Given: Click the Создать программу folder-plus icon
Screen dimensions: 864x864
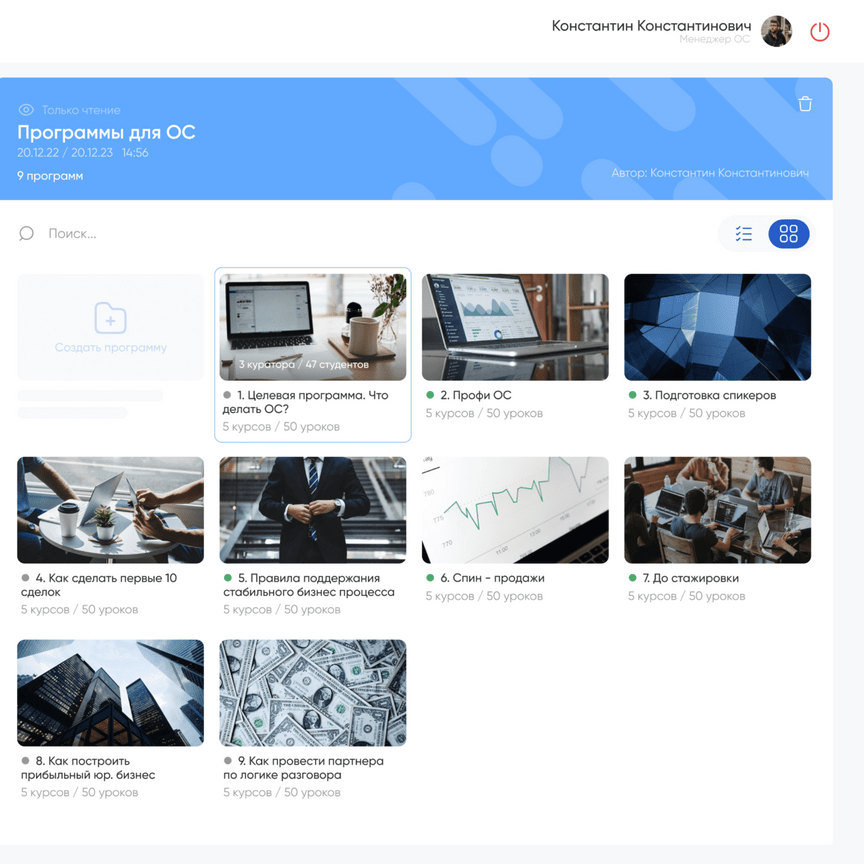Looking at the screenshot, I should pyautogui.click(x=110, y=317).
